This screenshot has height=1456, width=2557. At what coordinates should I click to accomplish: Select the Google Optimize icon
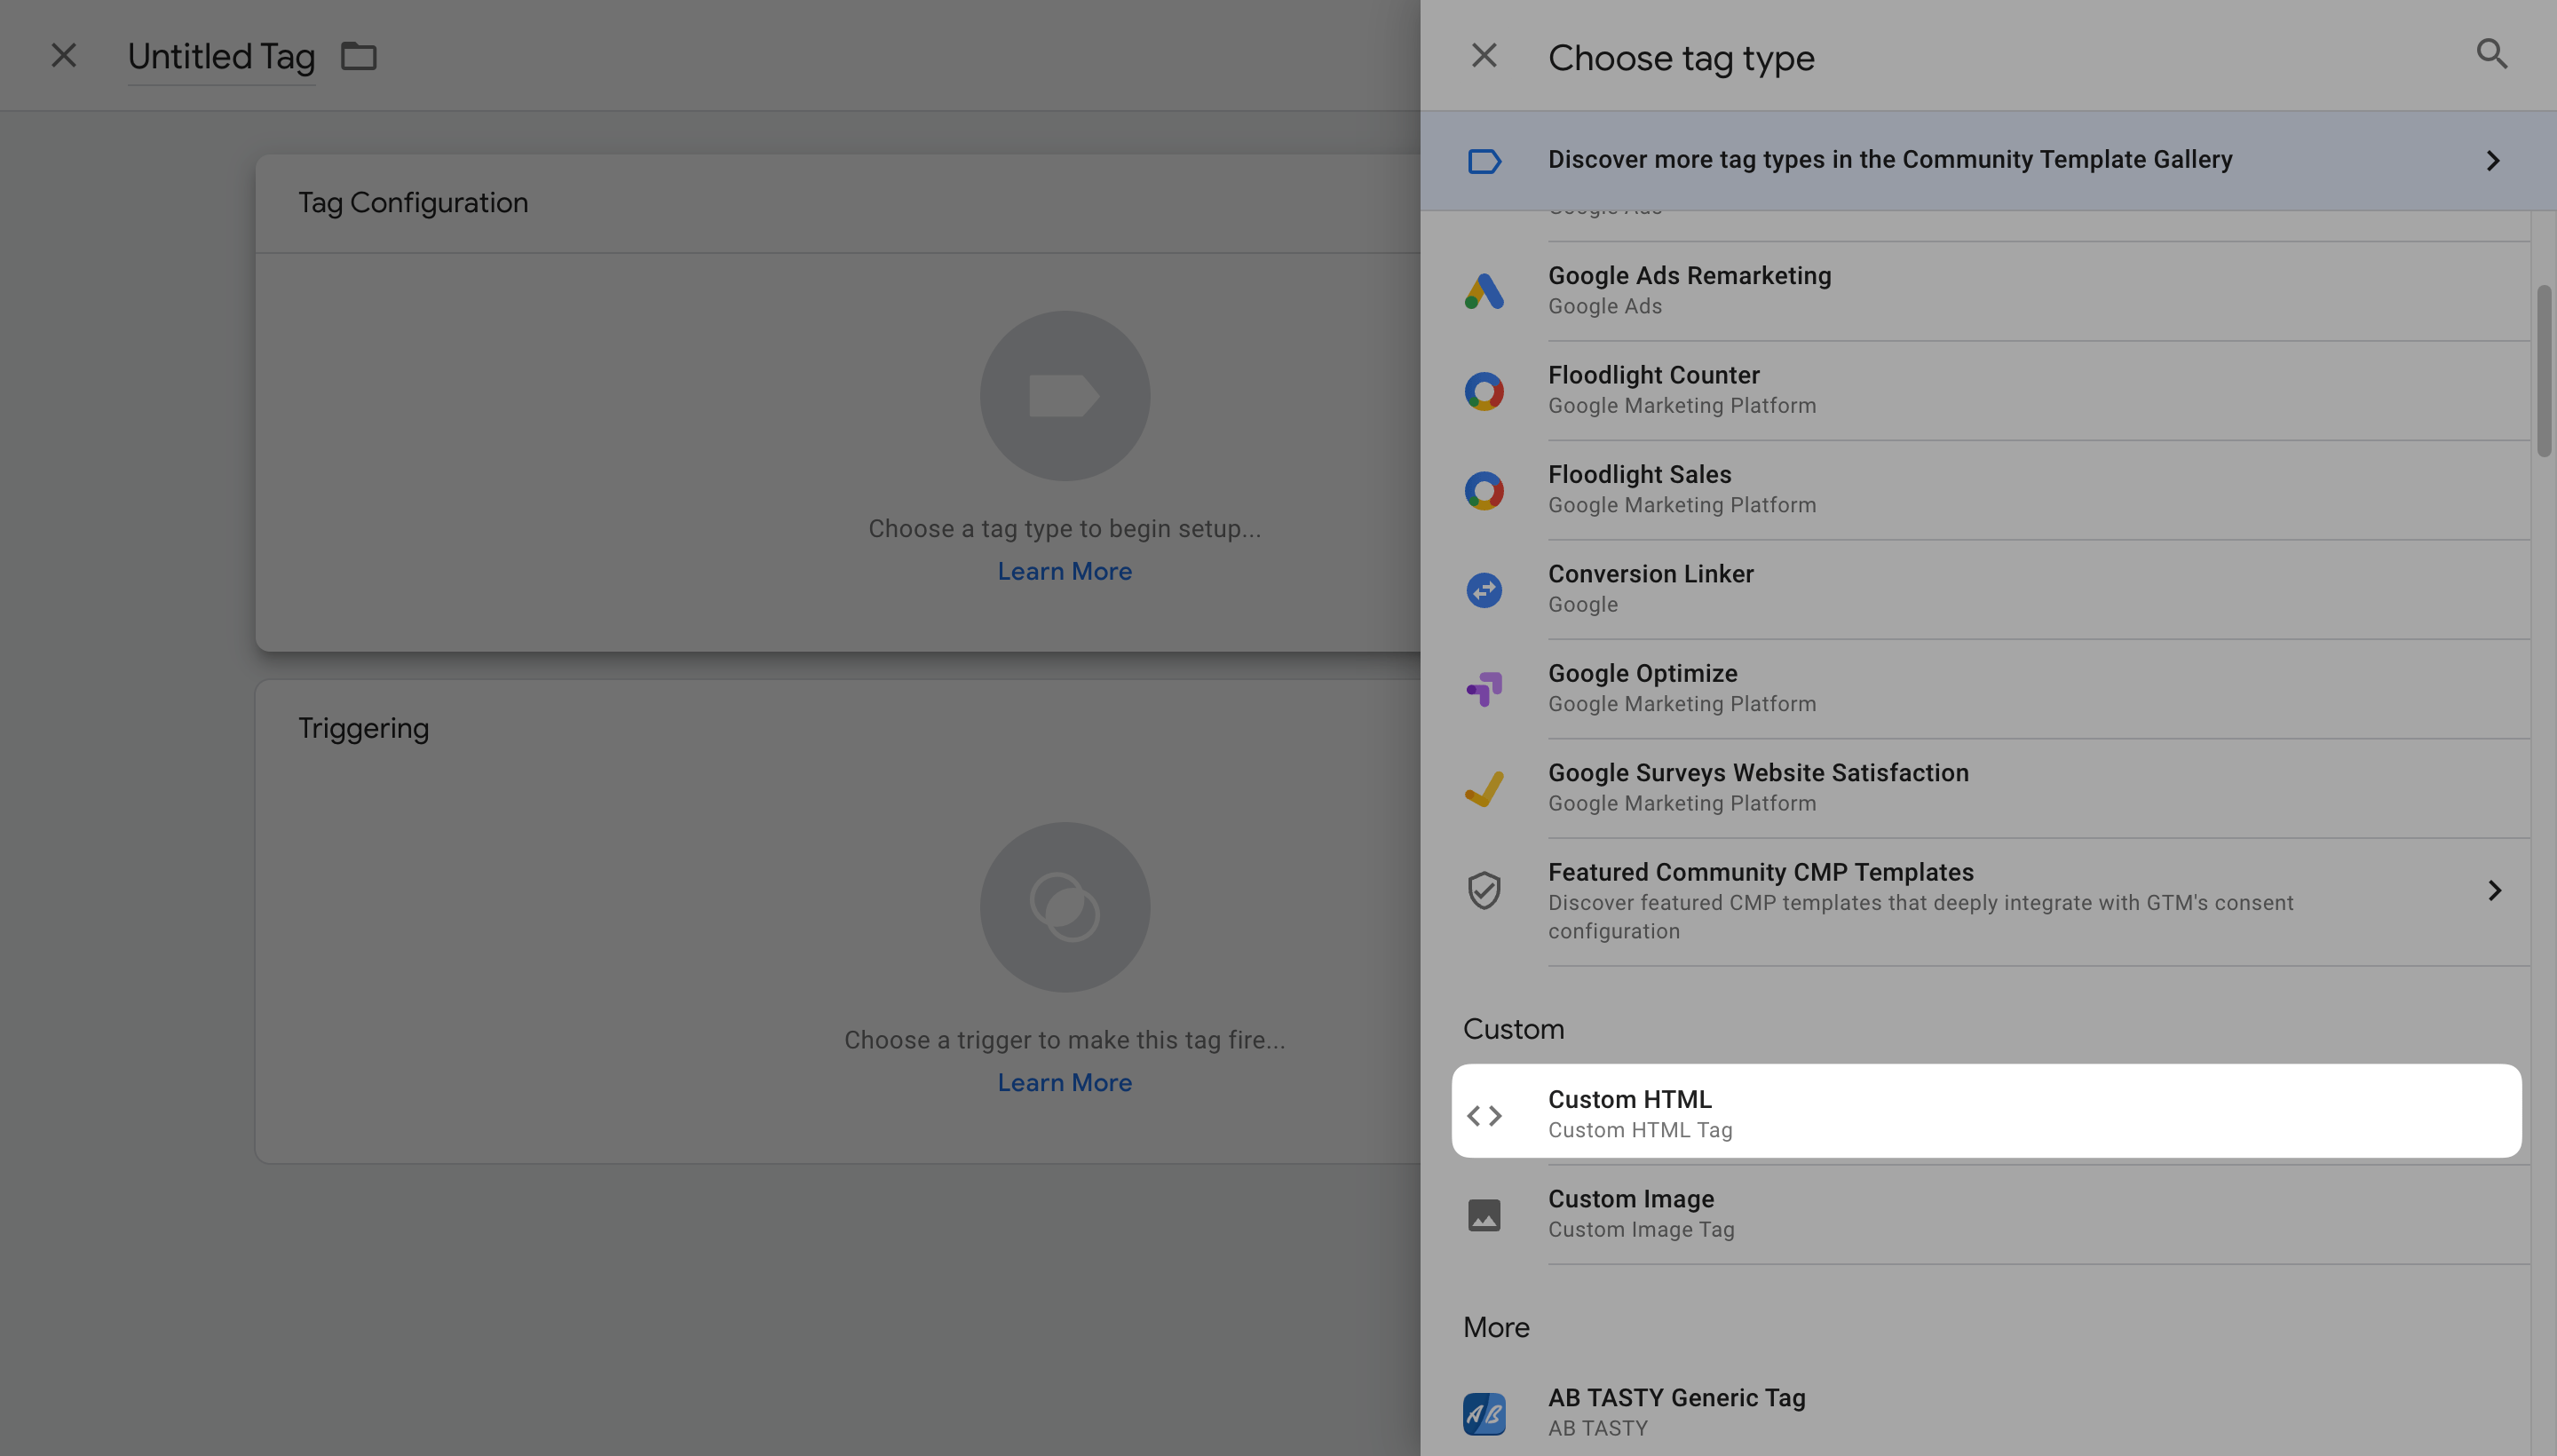1484,689
